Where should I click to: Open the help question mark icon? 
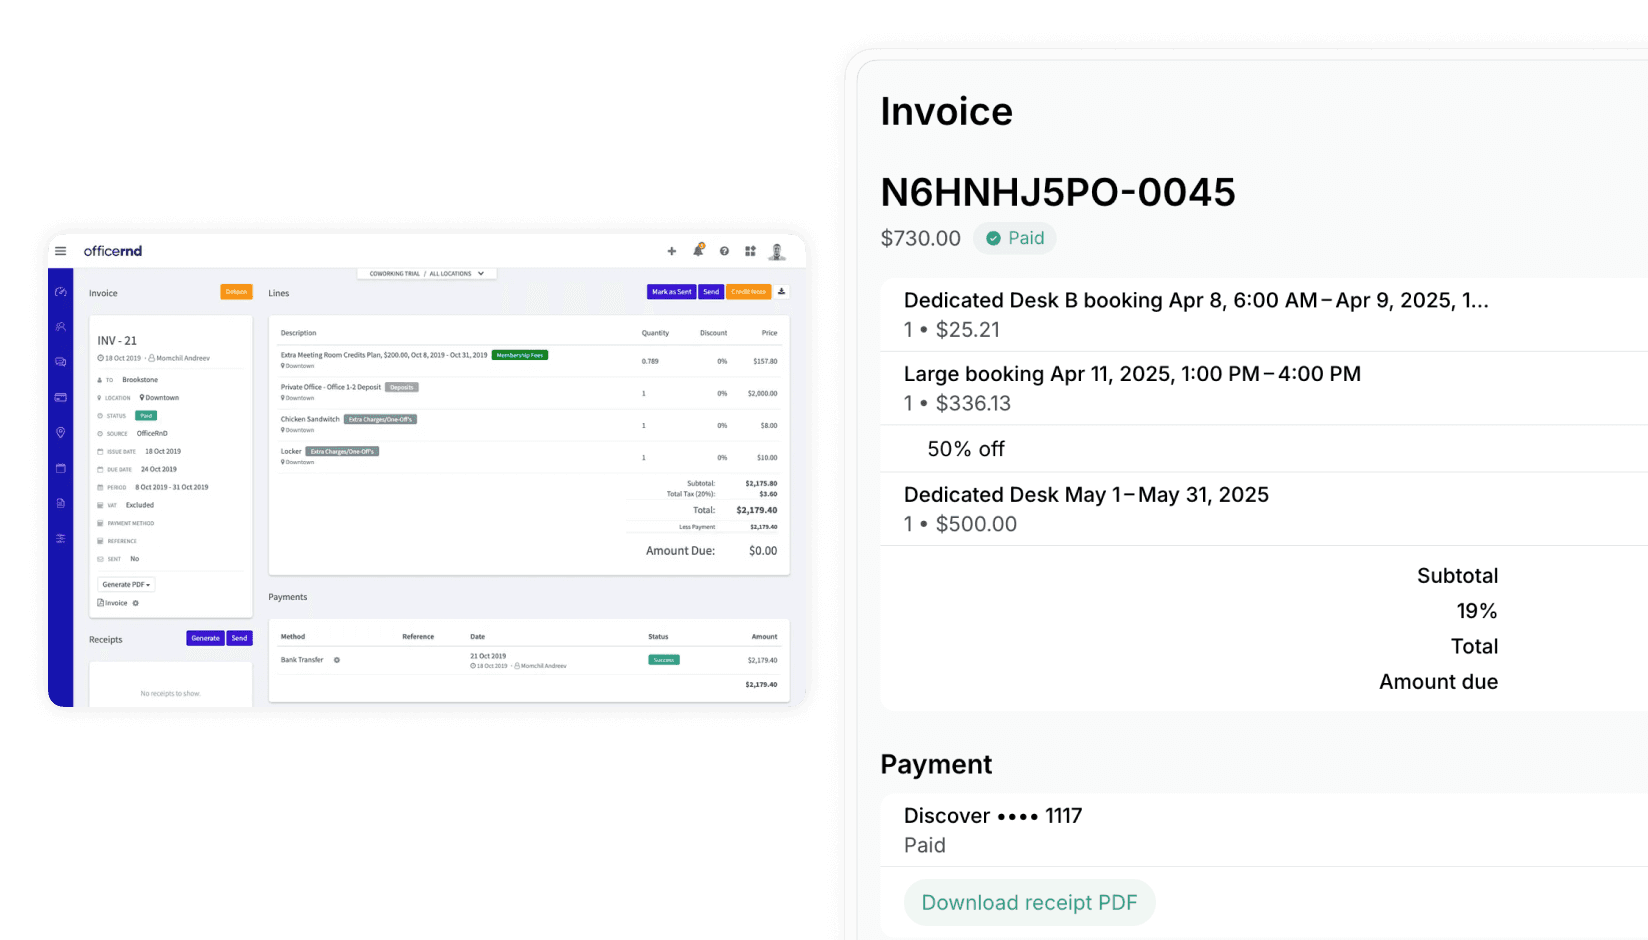tap(724, 251)
